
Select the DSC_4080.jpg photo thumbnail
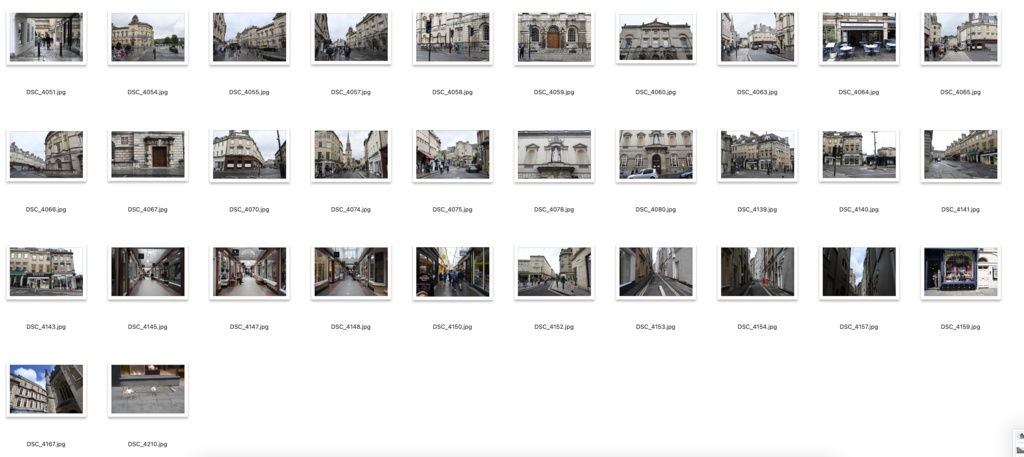pyautogui.click(x=656, y=155)
